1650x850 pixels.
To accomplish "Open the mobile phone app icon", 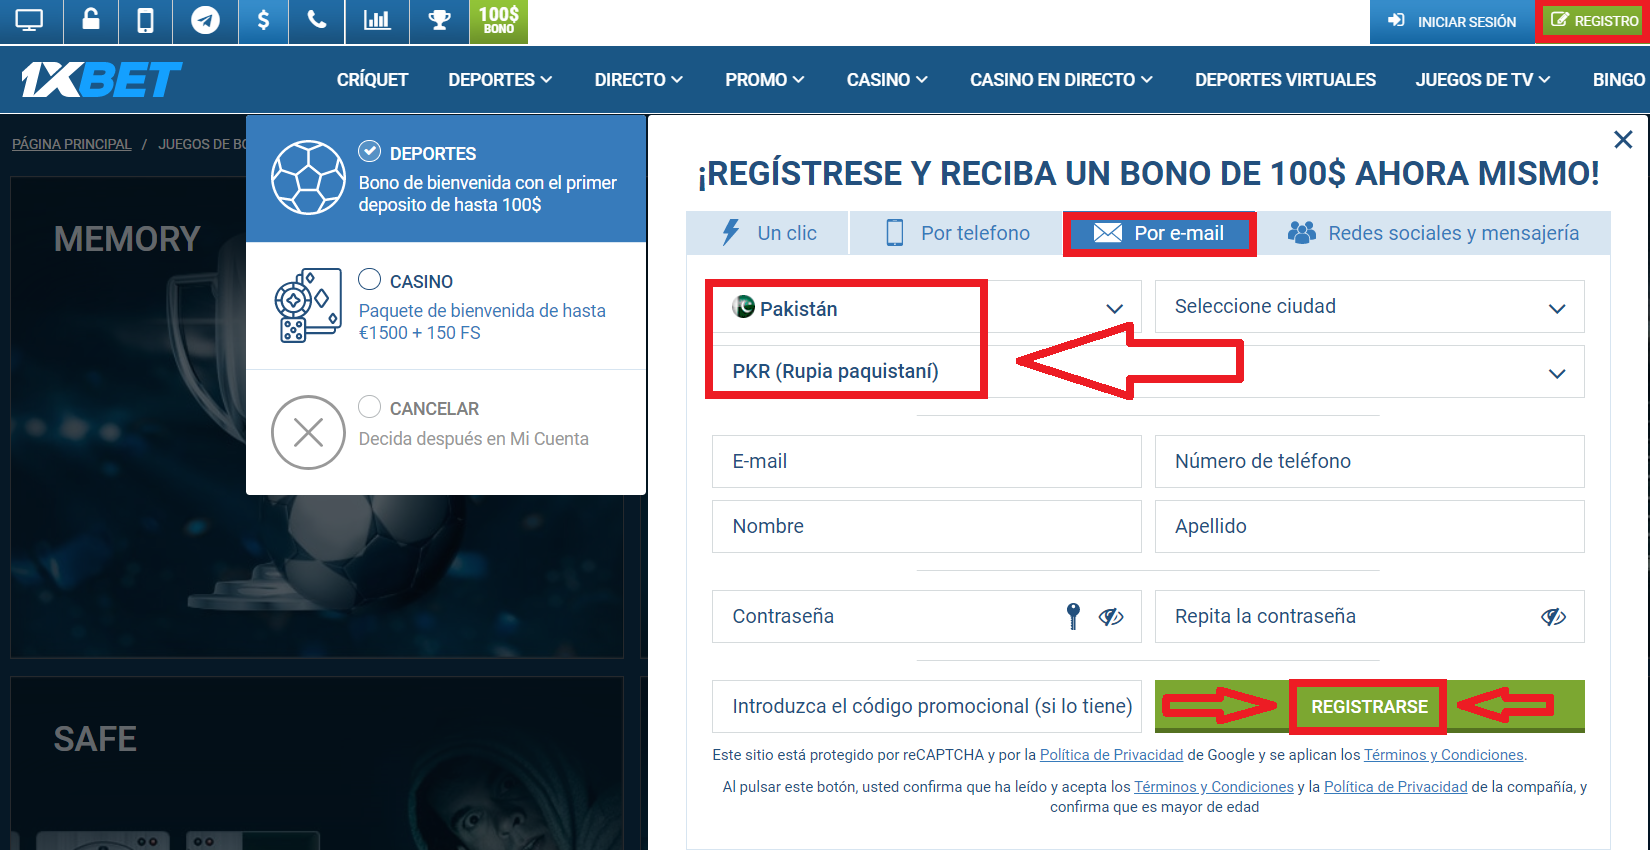I will 145,20.
